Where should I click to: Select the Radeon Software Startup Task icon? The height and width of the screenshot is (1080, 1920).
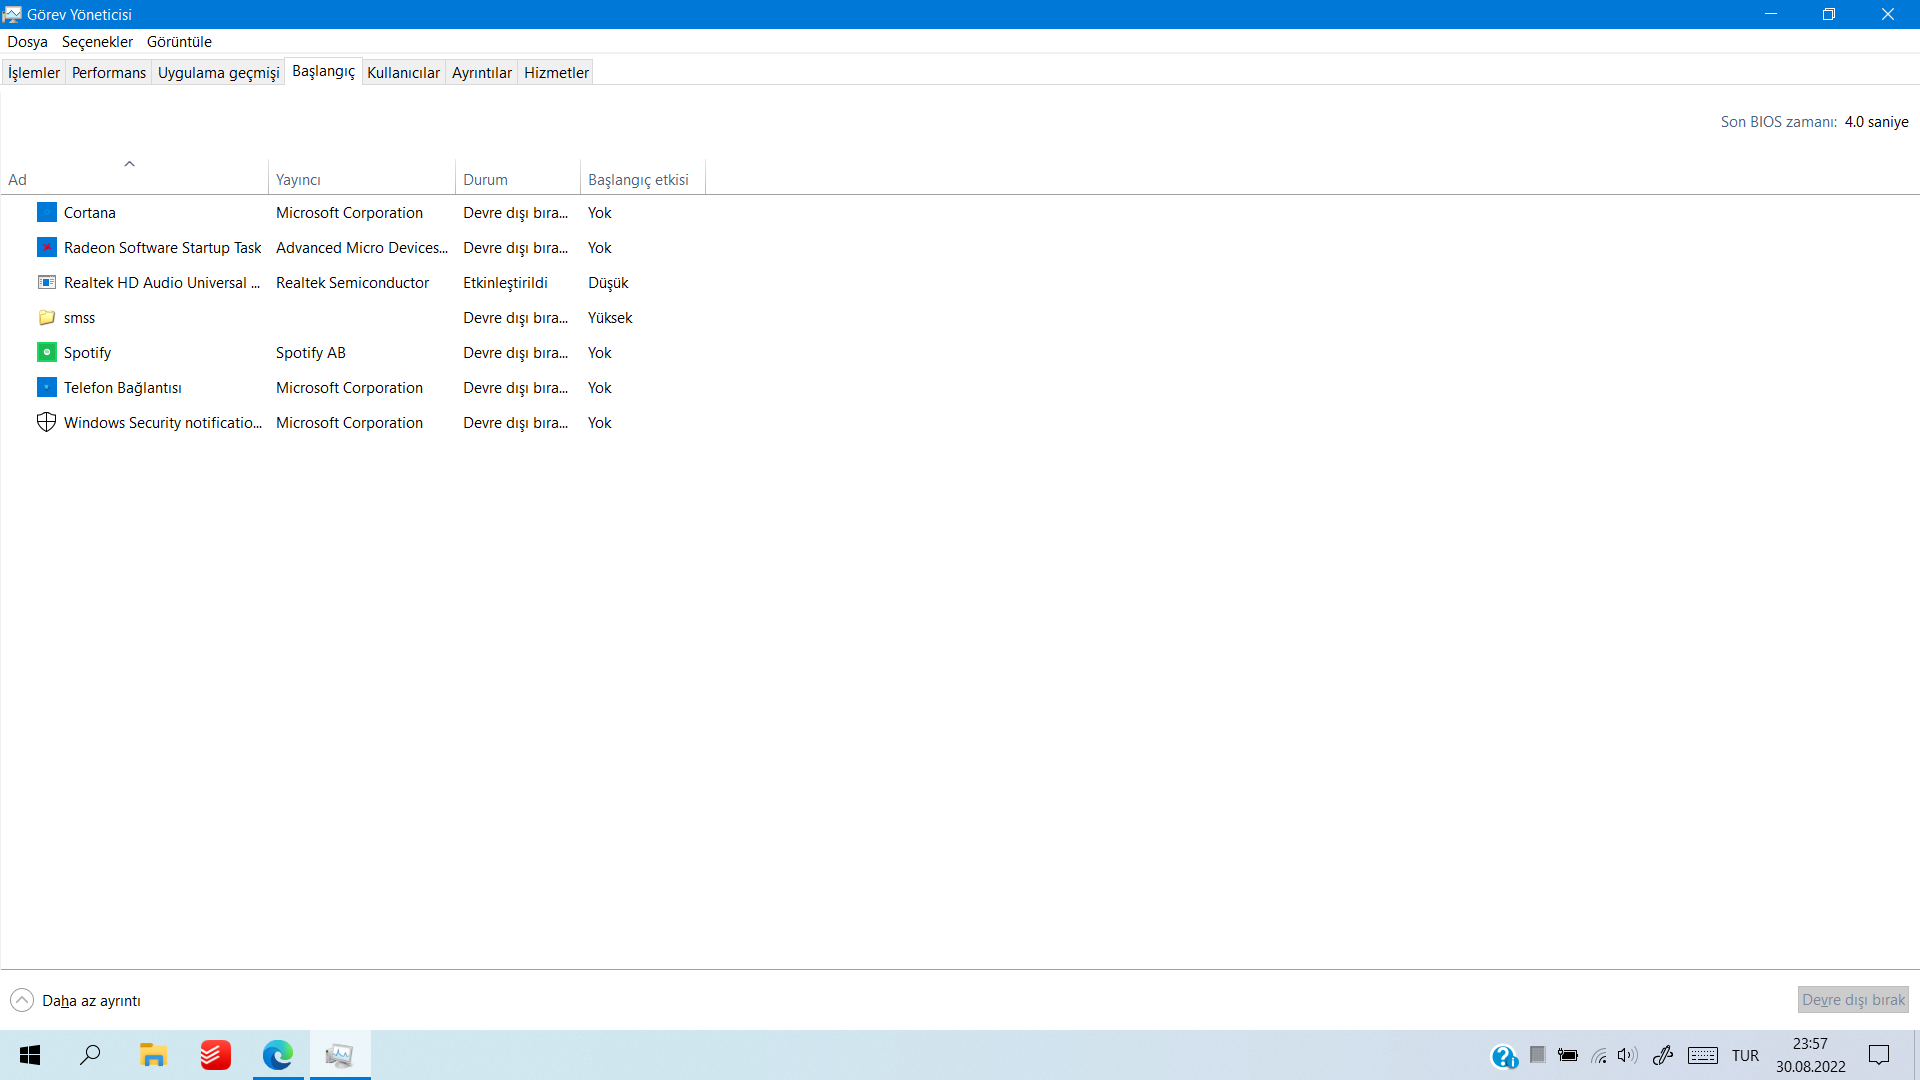(x=47, y=247)
